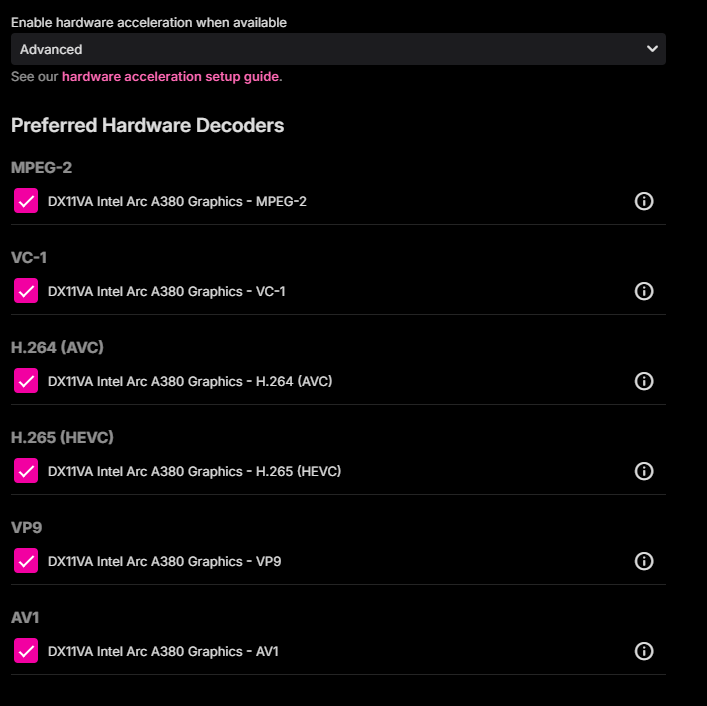Show info icon details for VC-1 decoder

(x=643, y=291)
